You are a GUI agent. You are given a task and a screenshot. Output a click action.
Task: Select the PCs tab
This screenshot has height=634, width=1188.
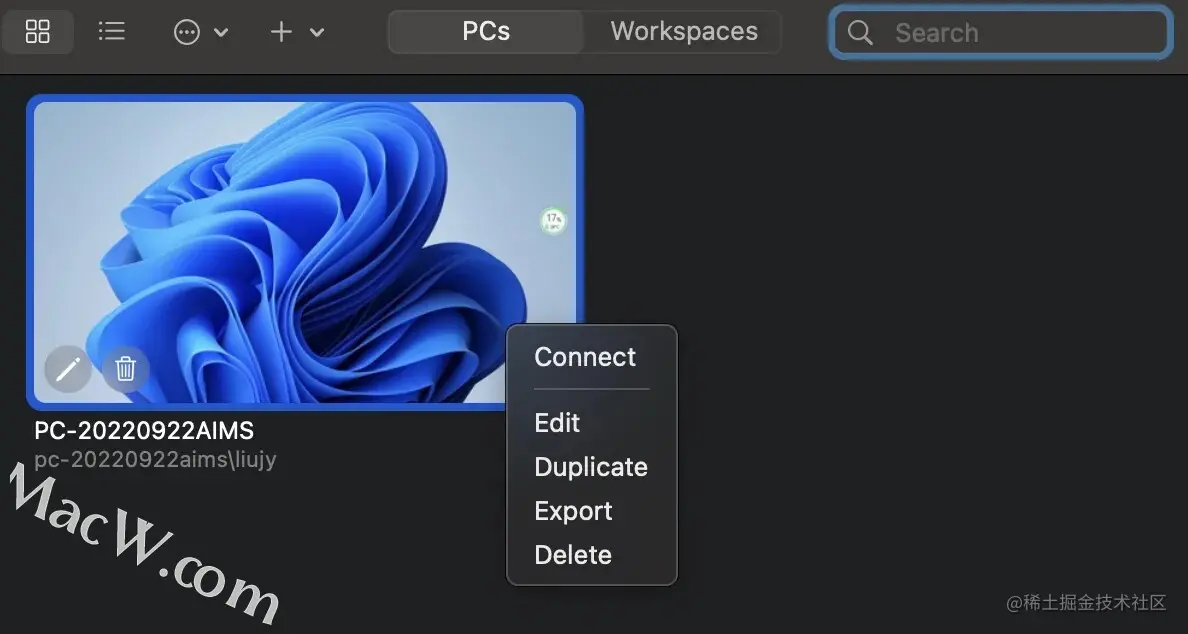[x=486, y=32]
